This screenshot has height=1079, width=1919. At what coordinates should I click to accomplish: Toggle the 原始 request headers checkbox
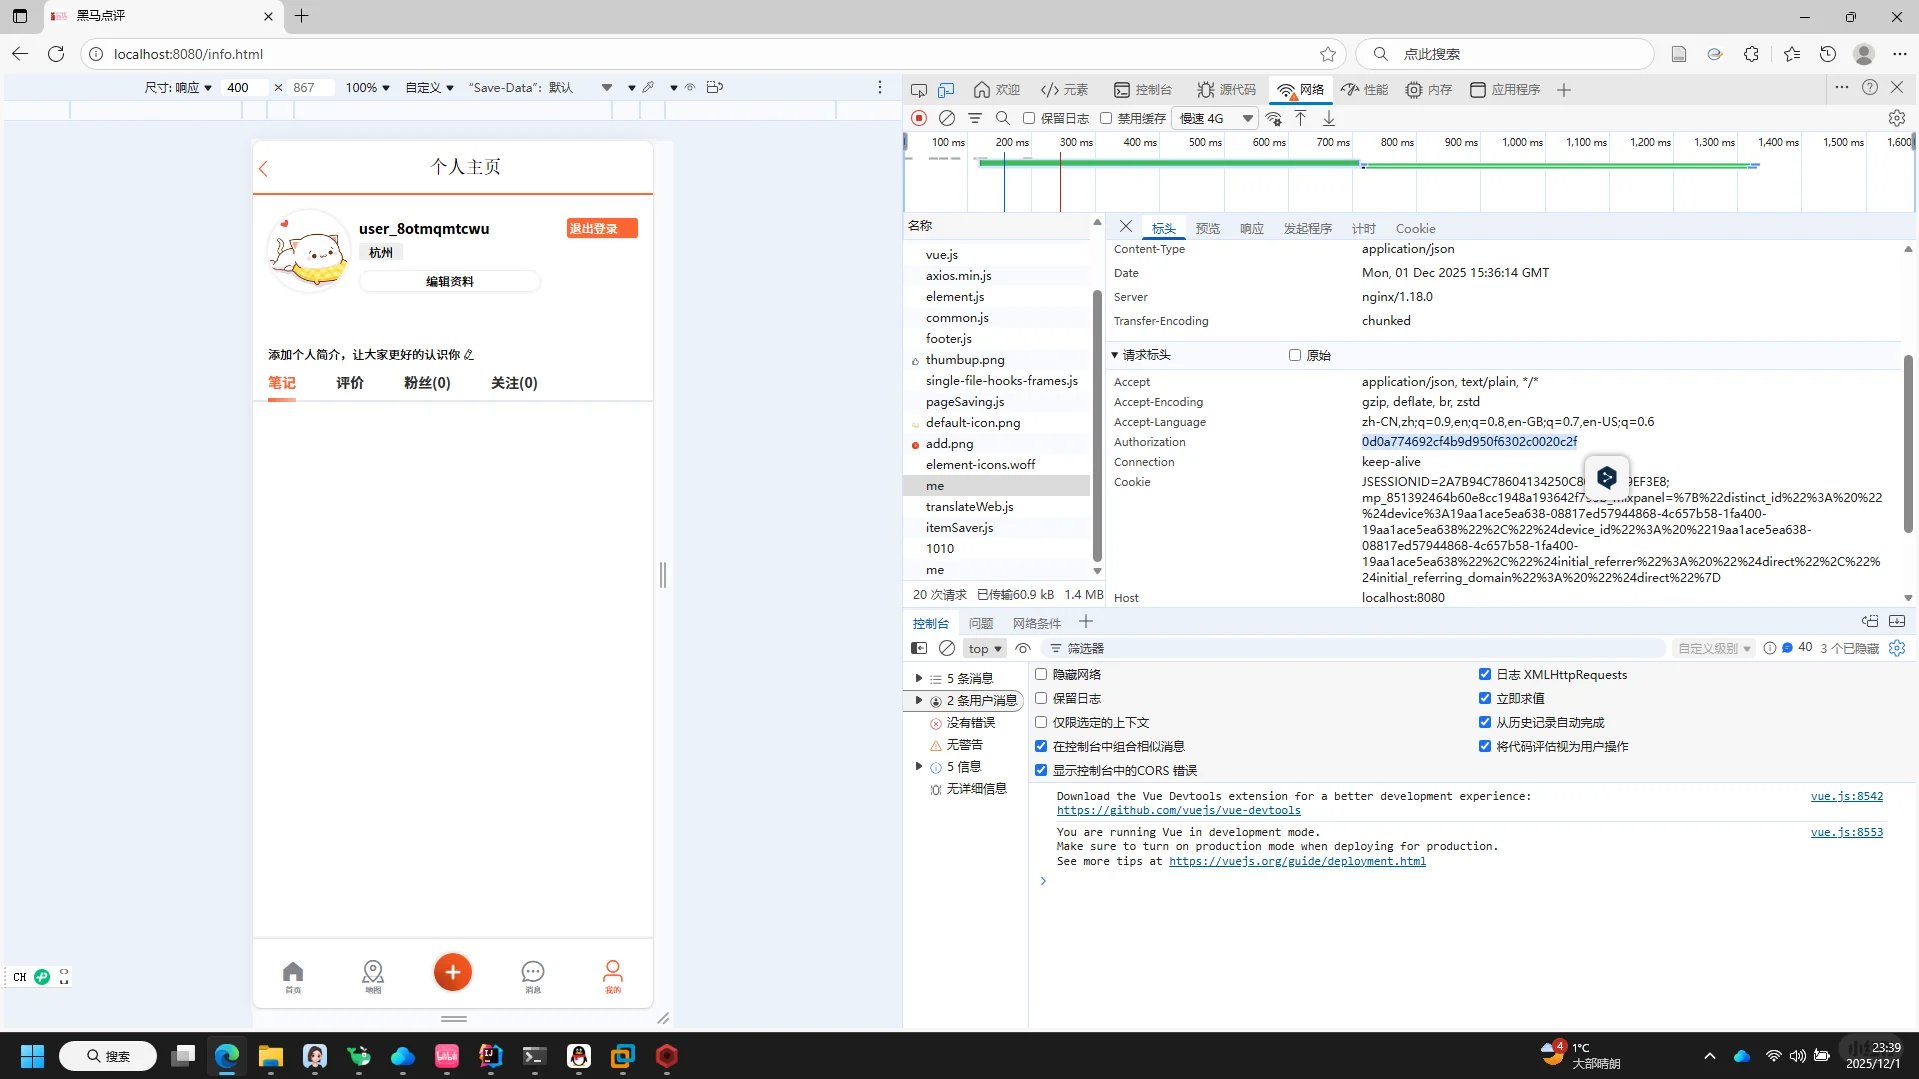pyautogui.click(x=1295, y=355)
